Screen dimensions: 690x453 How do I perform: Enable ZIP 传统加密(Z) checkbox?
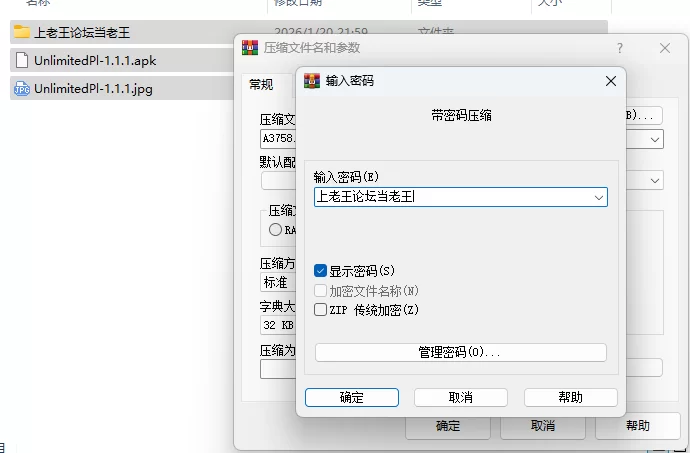coord(320,309)
